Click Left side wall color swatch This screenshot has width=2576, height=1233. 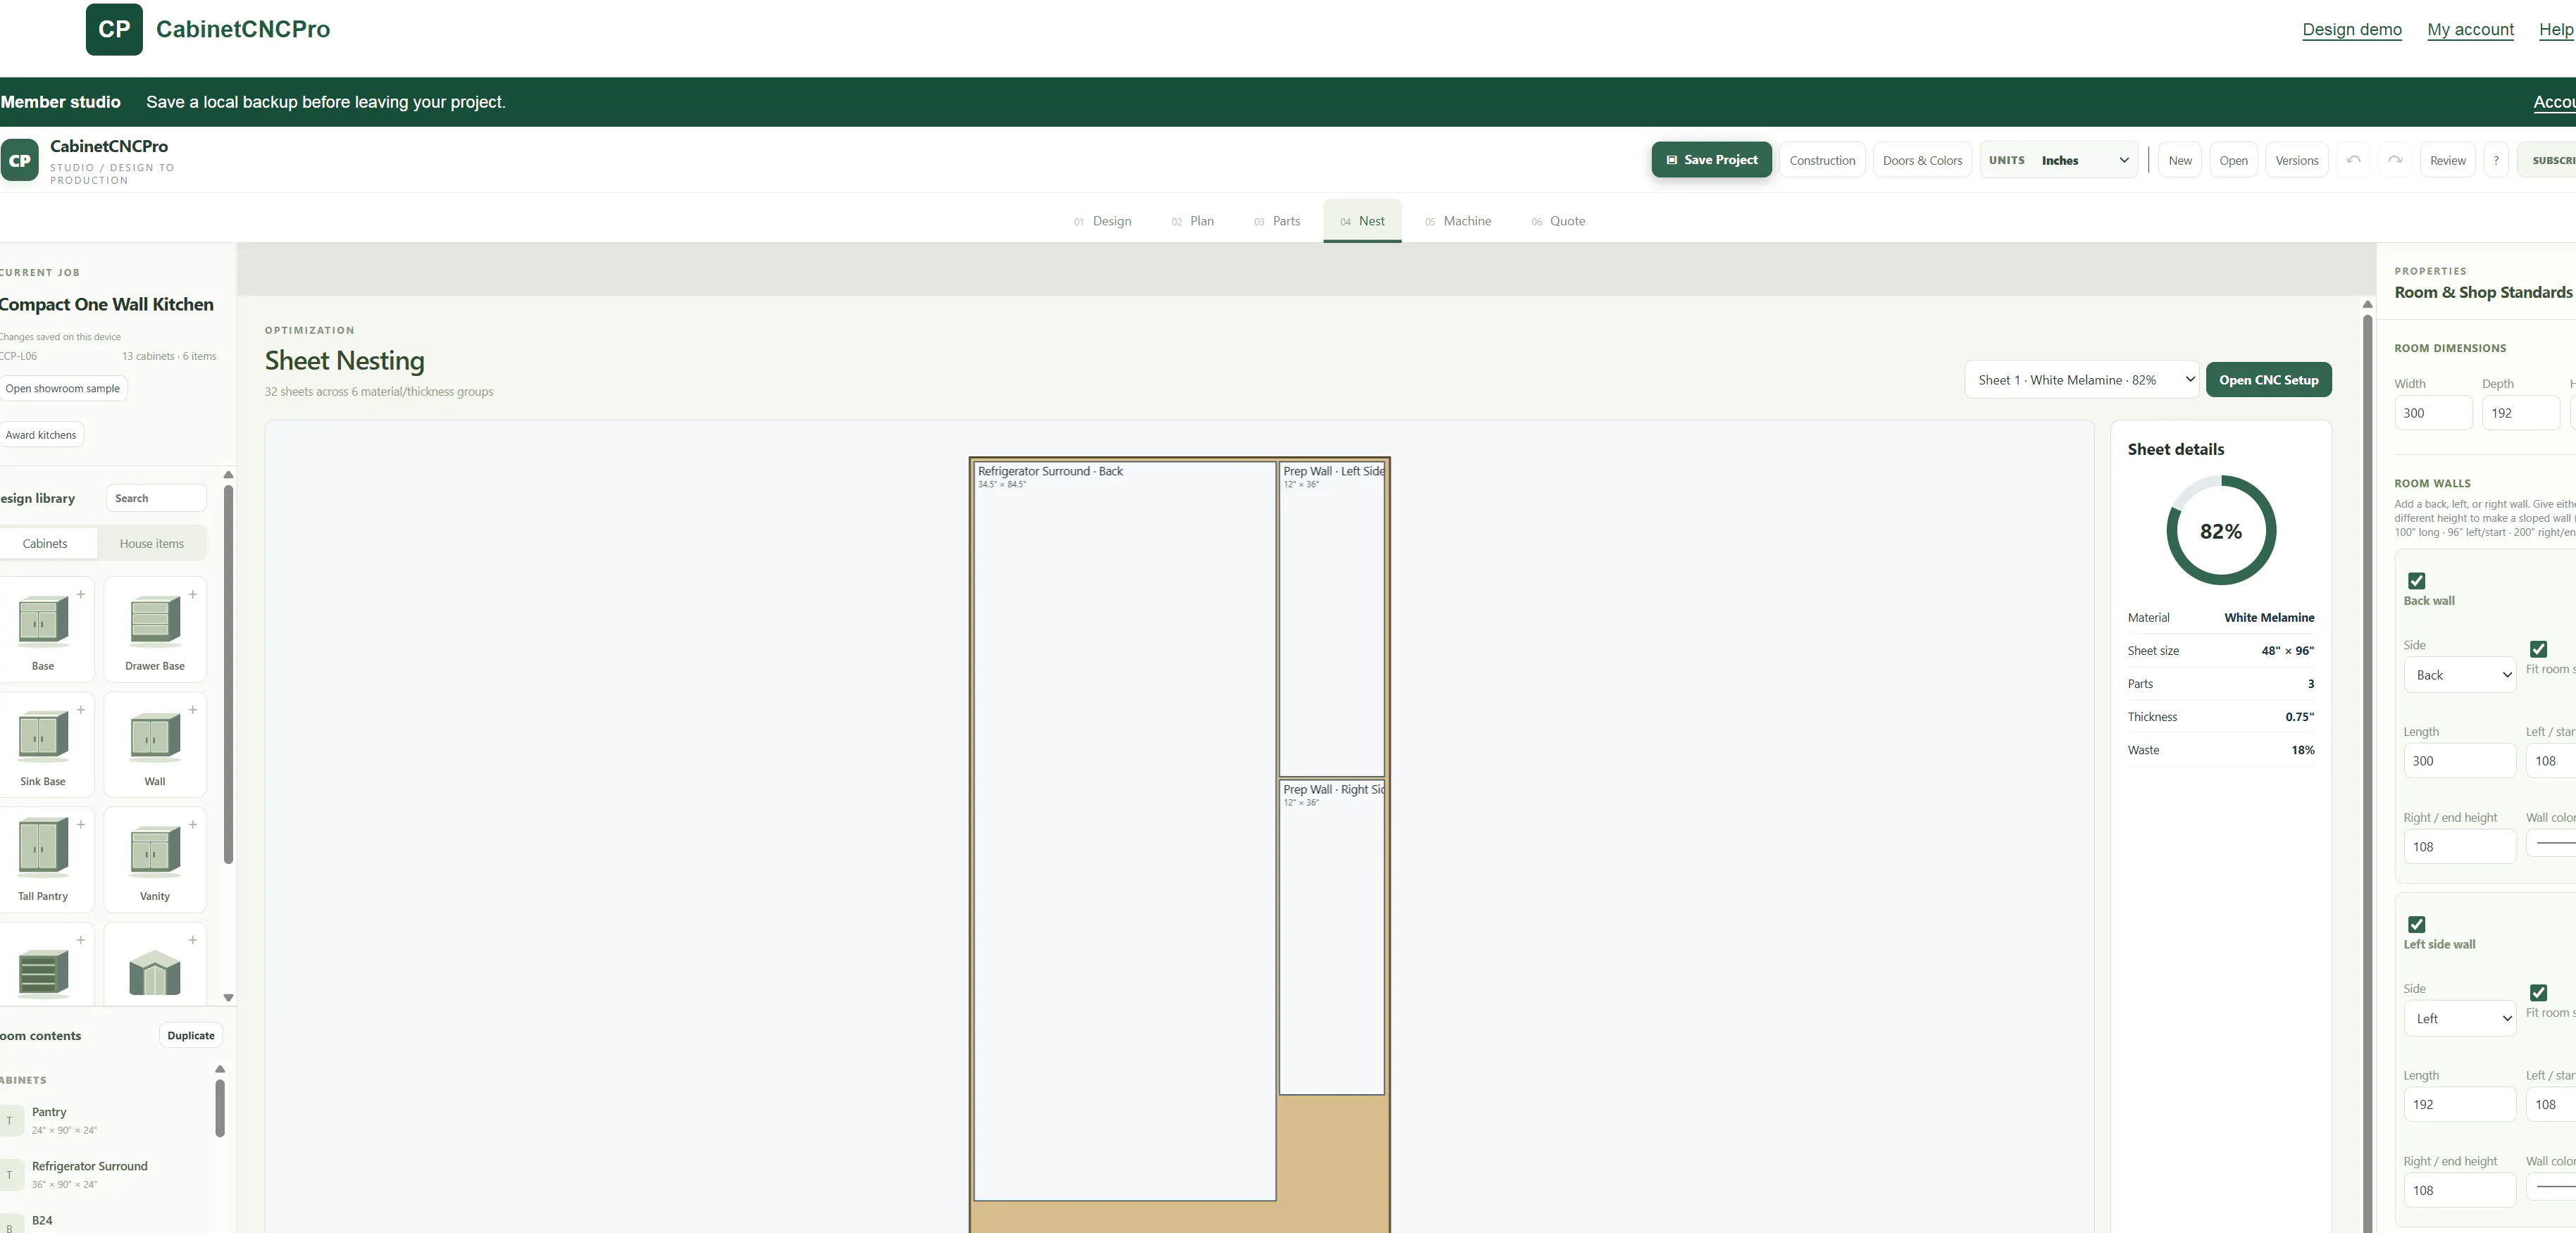coord(2555,1187)
